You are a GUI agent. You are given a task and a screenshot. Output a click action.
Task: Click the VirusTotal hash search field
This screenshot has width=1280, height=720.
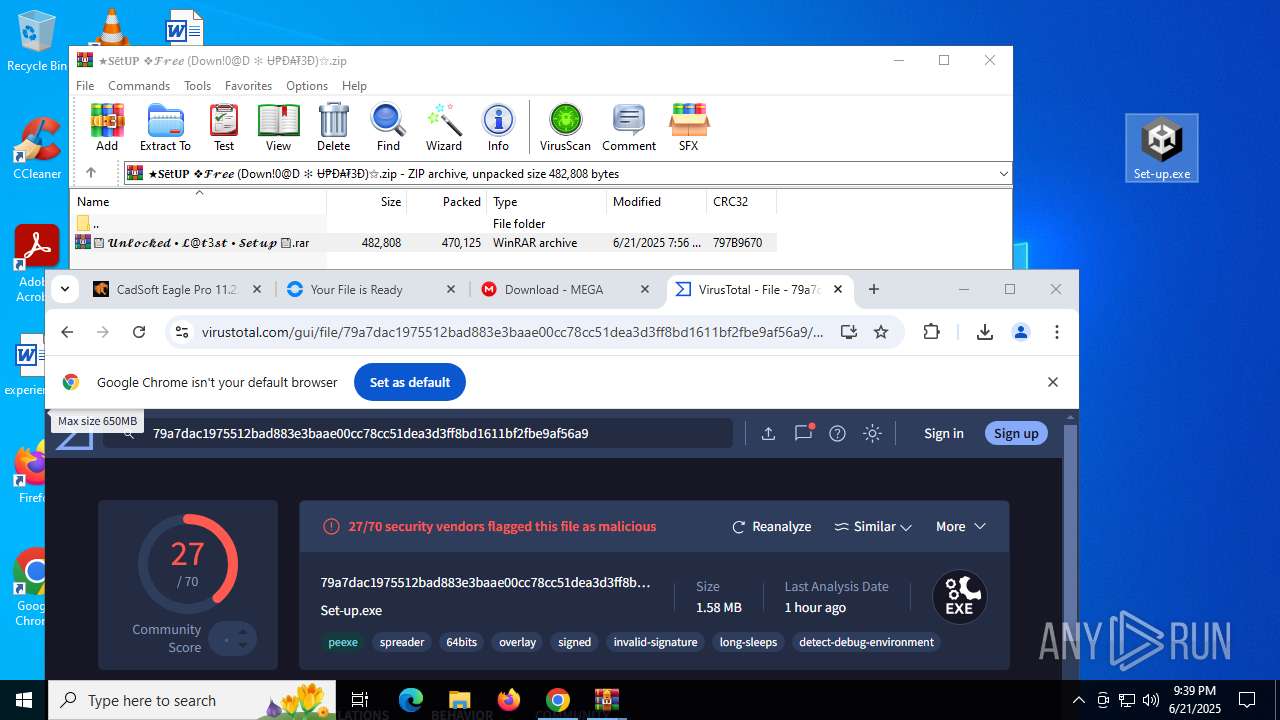pyautogui.click(x=418, y=433)
